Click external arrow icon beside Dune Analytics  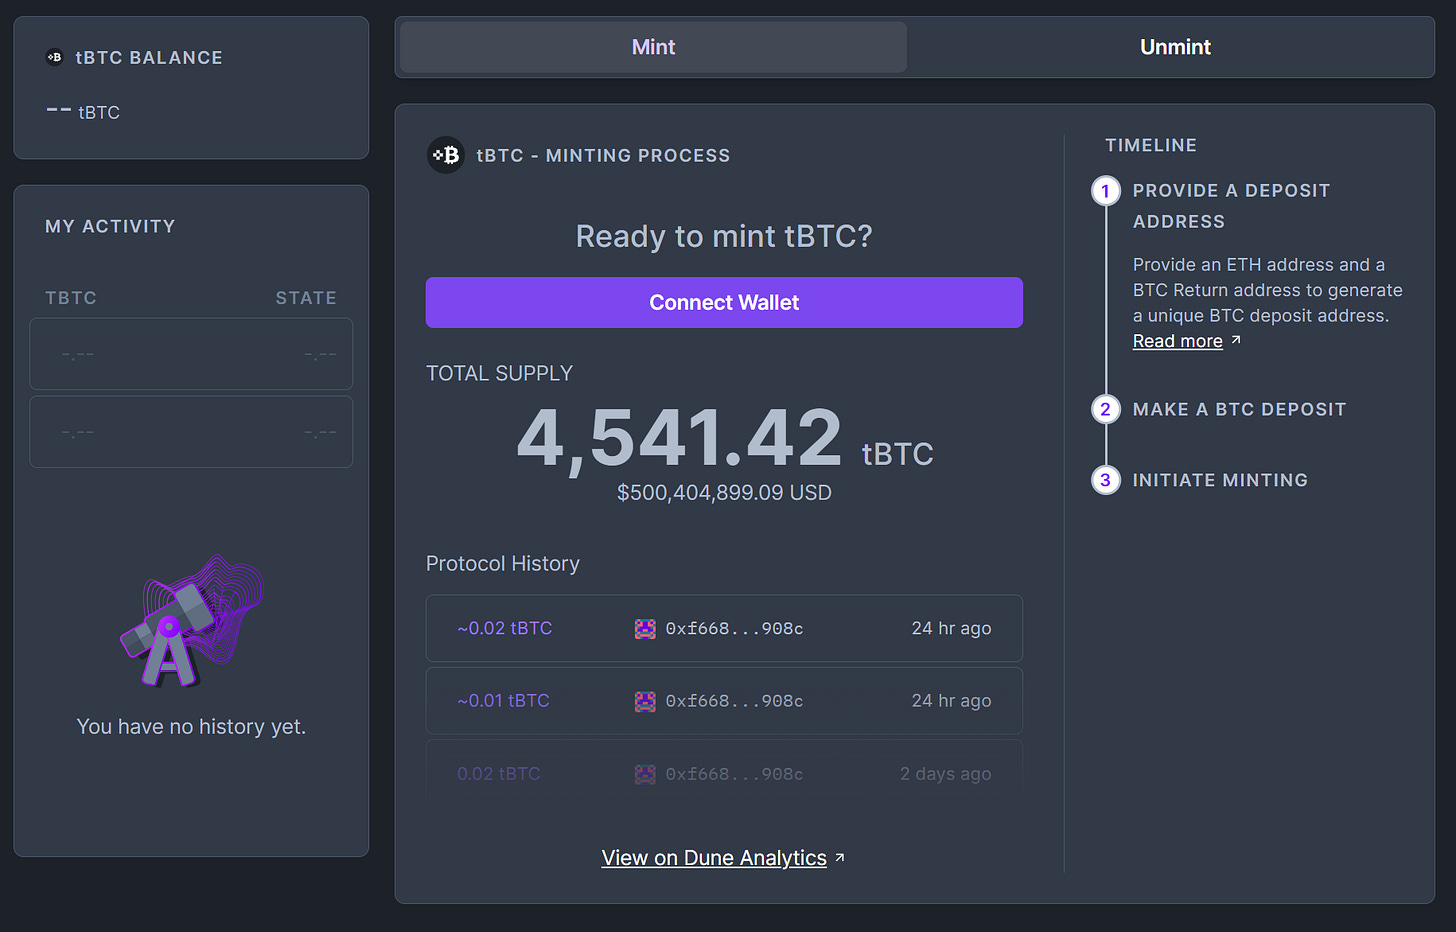click(840, 857)
